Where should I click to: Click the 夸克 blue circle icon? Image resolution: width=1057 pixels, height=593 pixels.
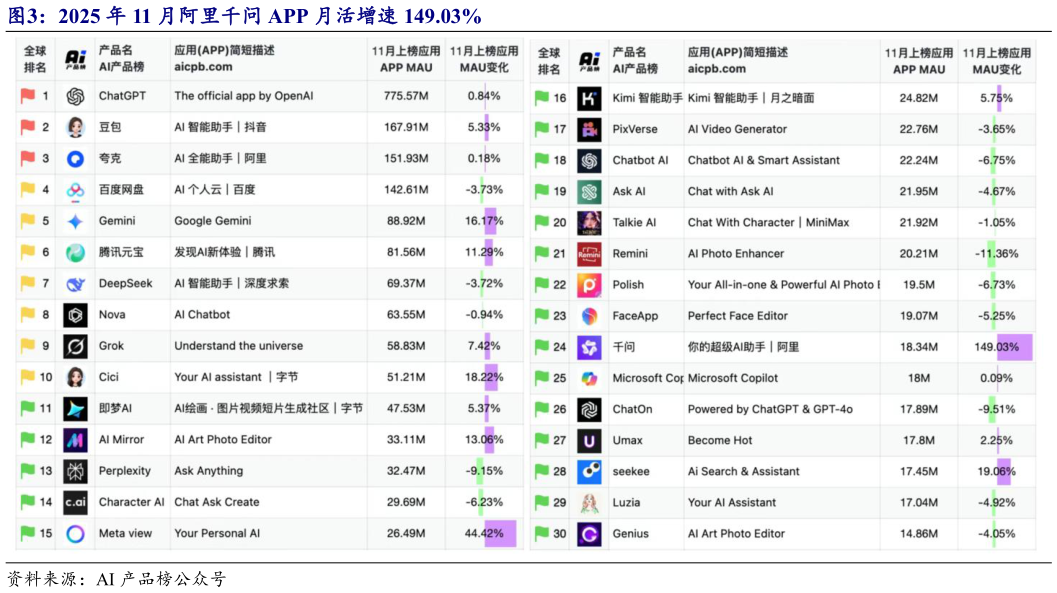pos(75,159)
